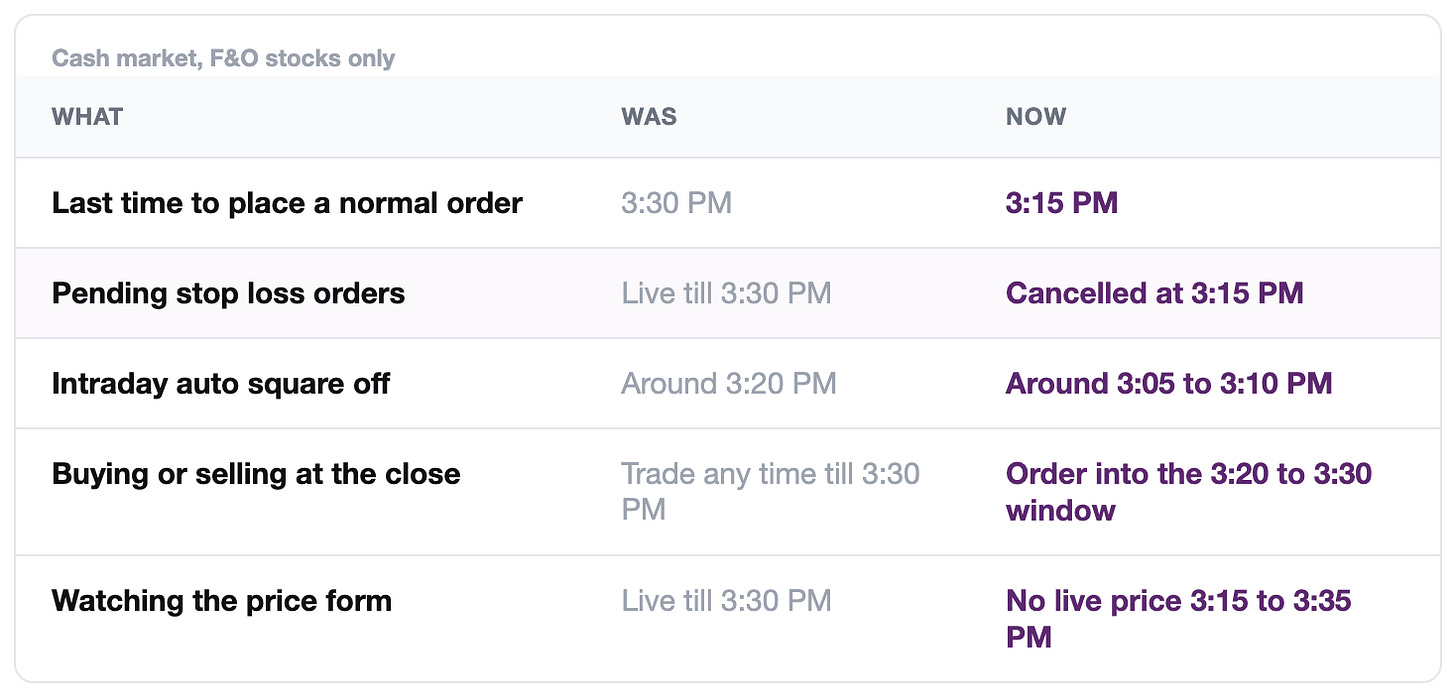This screenshot has width=1456, height=697.
Task: Click the grey table header bar
Action: coord(728,117)
